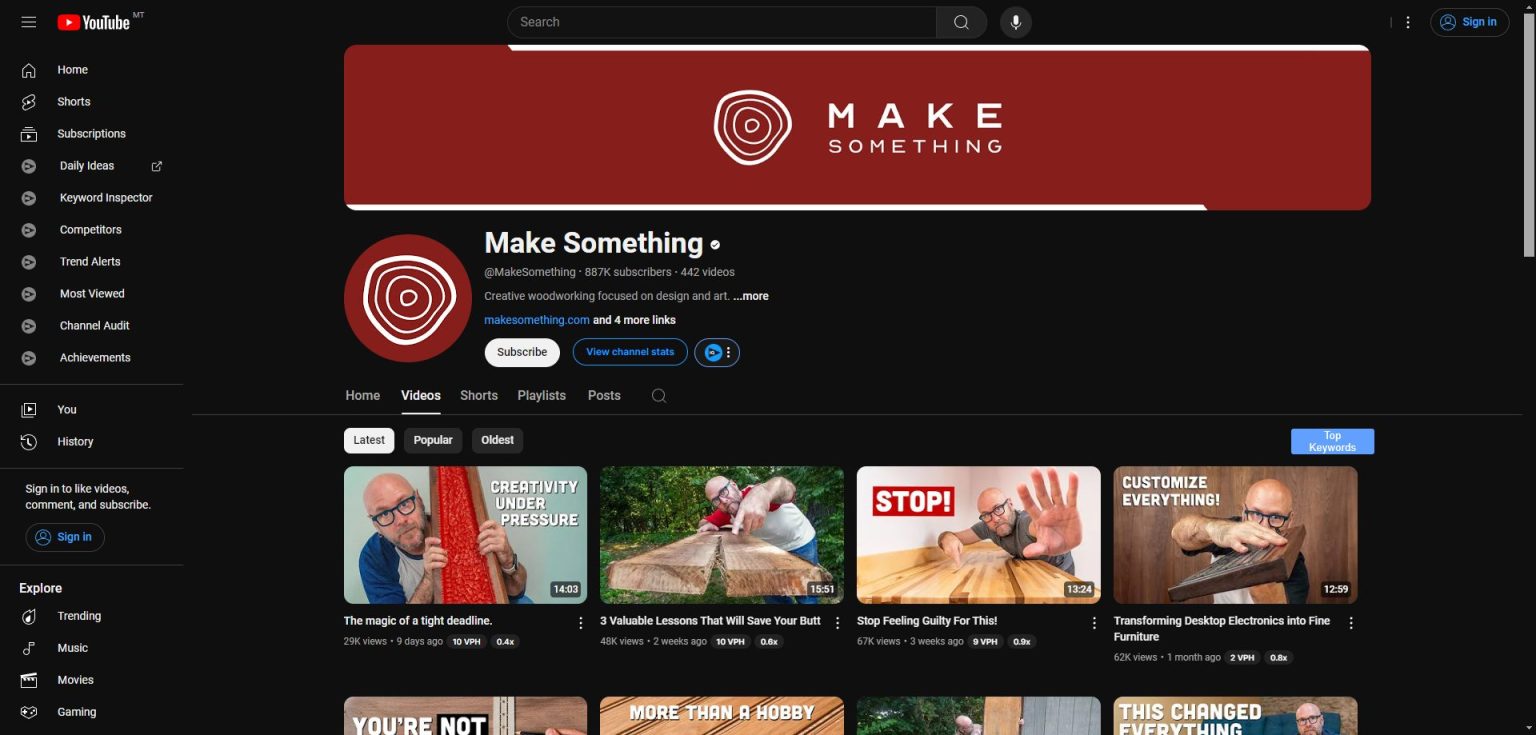Expand the channel description with ...more
This screenshot has height=735, width=1536.
pos(749,296)
